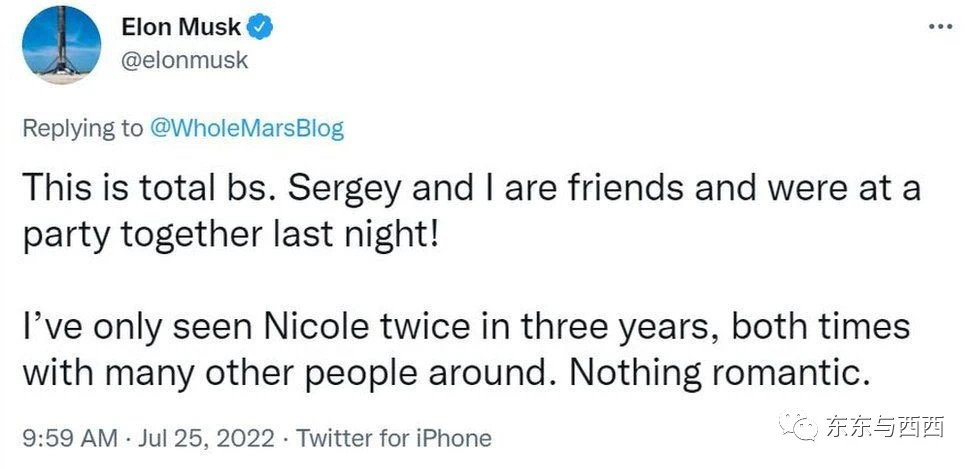Image resolution: width=976 pixels, height=469 pixels.
Task: Click the "This is total bs" sentence
Action: click(165, 188)
